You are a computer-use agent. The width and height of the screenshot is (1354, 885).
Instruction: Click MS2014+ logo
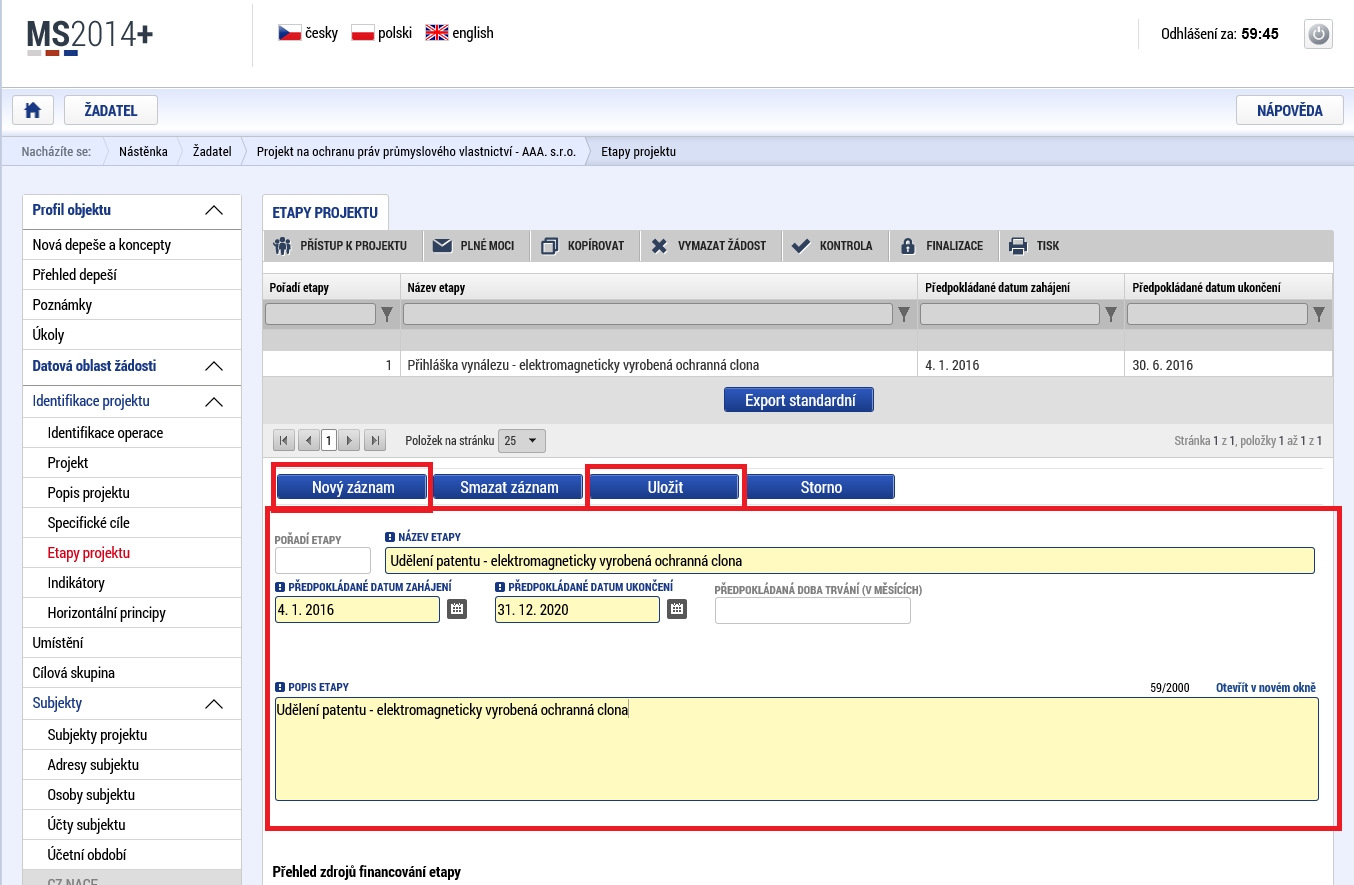(90, 36)
